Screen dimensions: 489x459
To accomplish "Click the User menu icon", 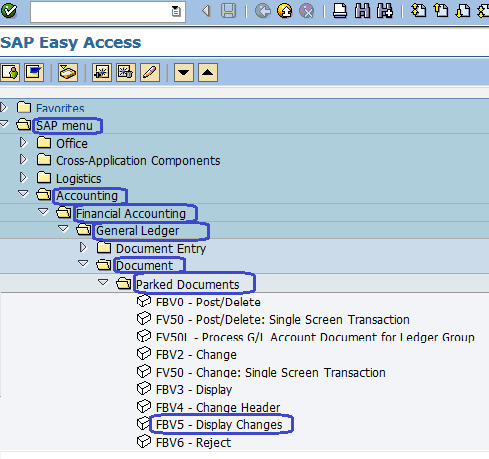I will click(10, 72).
